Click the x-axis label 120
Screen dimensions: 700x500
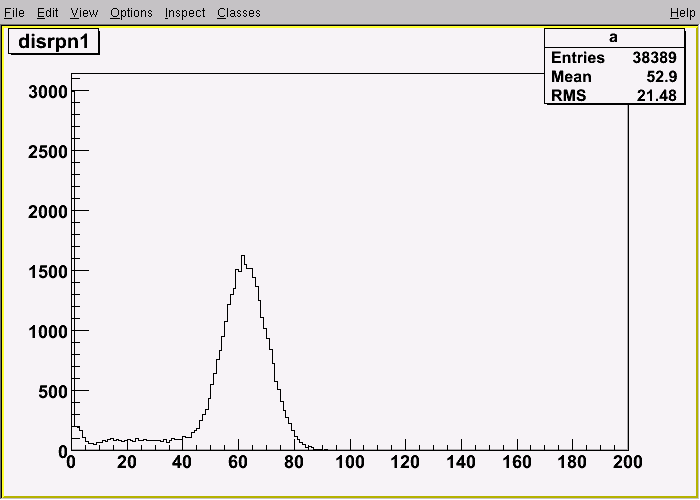point(405,462)
